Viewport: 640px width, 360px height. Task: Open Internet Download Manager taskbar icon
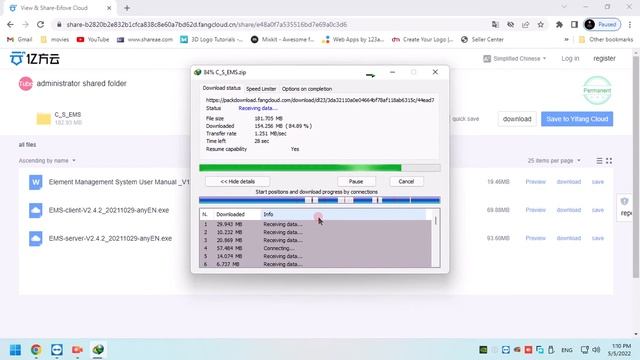click(98, 350)
